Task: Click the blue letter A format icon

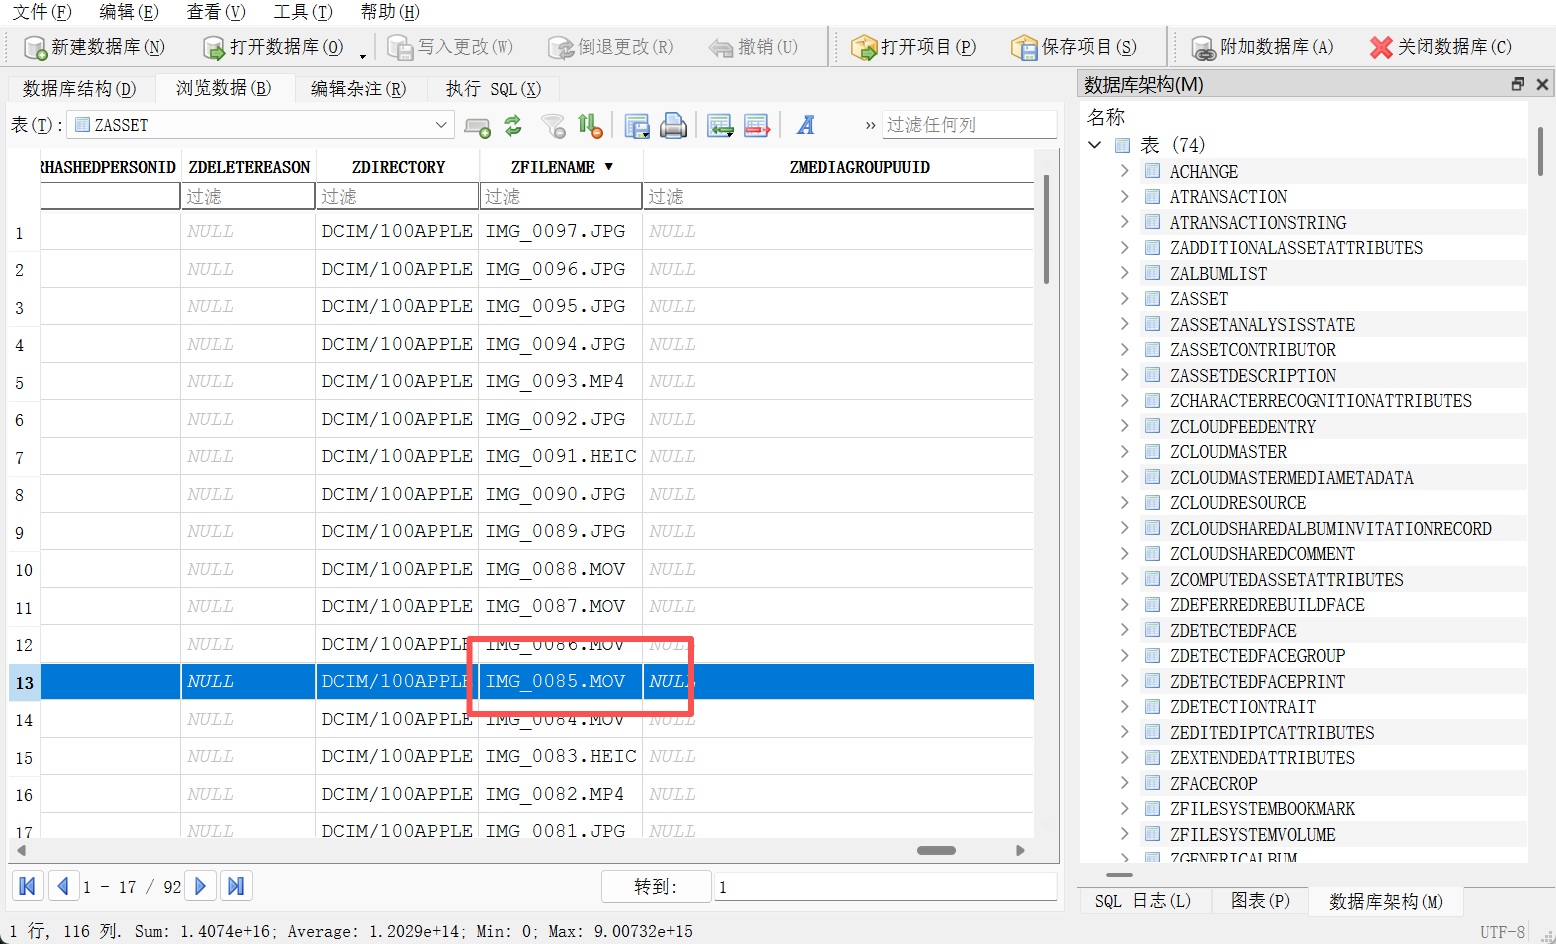Action: (x=806, y=125)
